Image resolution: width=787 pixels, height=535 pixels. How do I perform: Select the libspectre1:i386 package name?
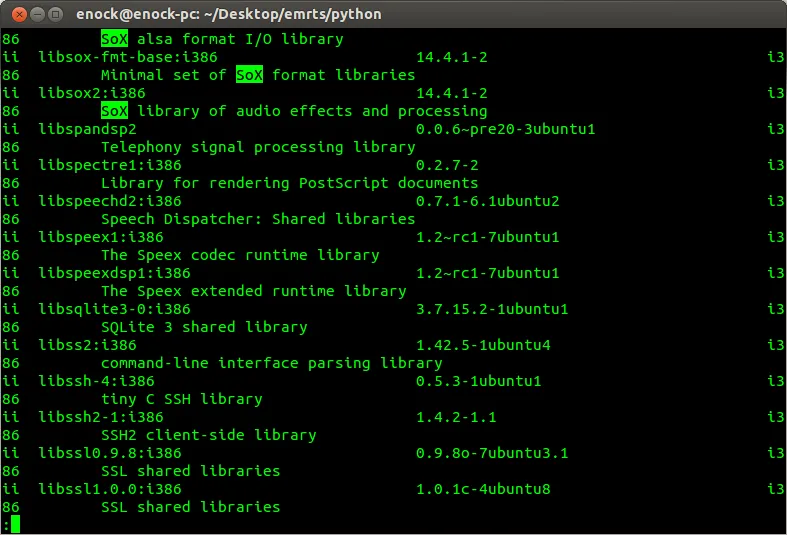110,165
